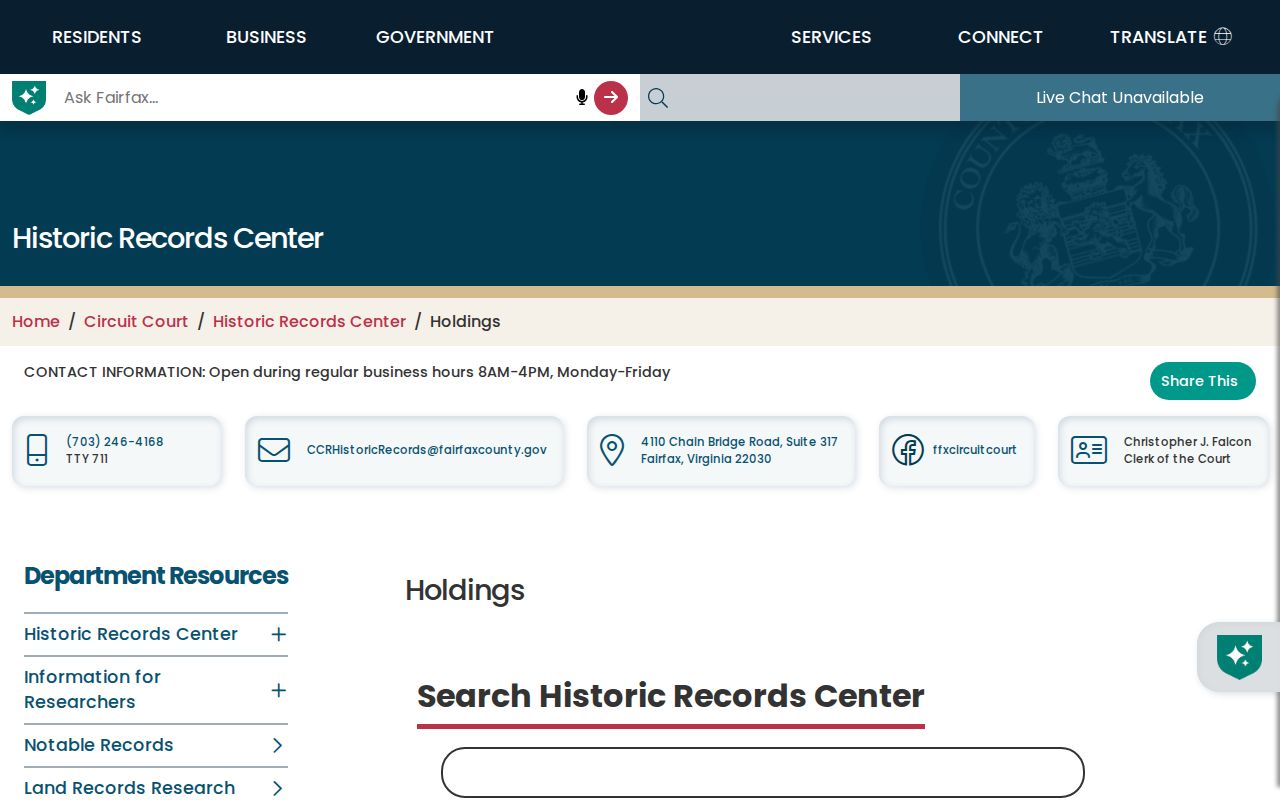Open the Services menu
This screenshot has width=1280, height=800.
(831, 37)
